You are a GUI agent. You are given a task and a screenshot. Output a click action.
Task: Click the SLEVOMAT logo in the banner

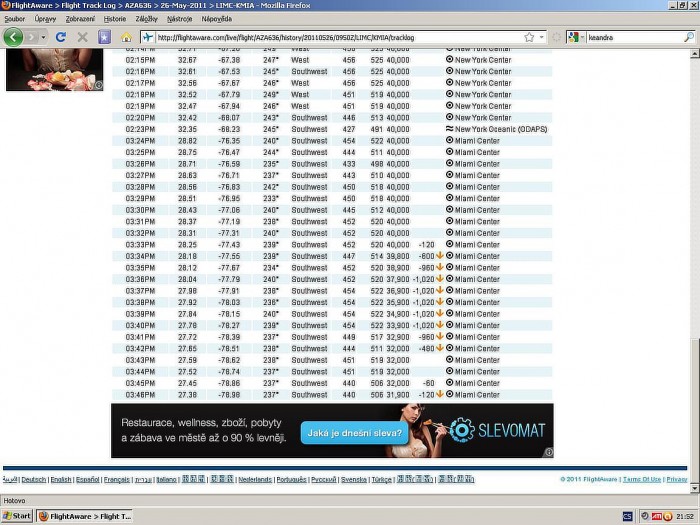(497, 430)
